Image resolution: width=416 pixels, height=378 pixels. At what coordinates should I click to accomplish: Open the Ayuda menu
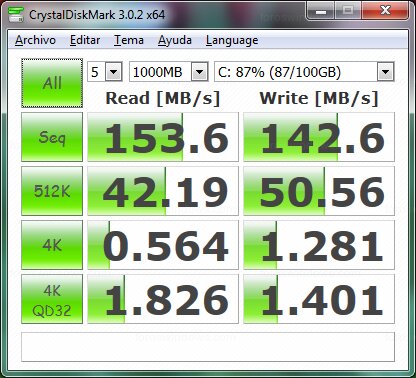(x=175, y=40)
